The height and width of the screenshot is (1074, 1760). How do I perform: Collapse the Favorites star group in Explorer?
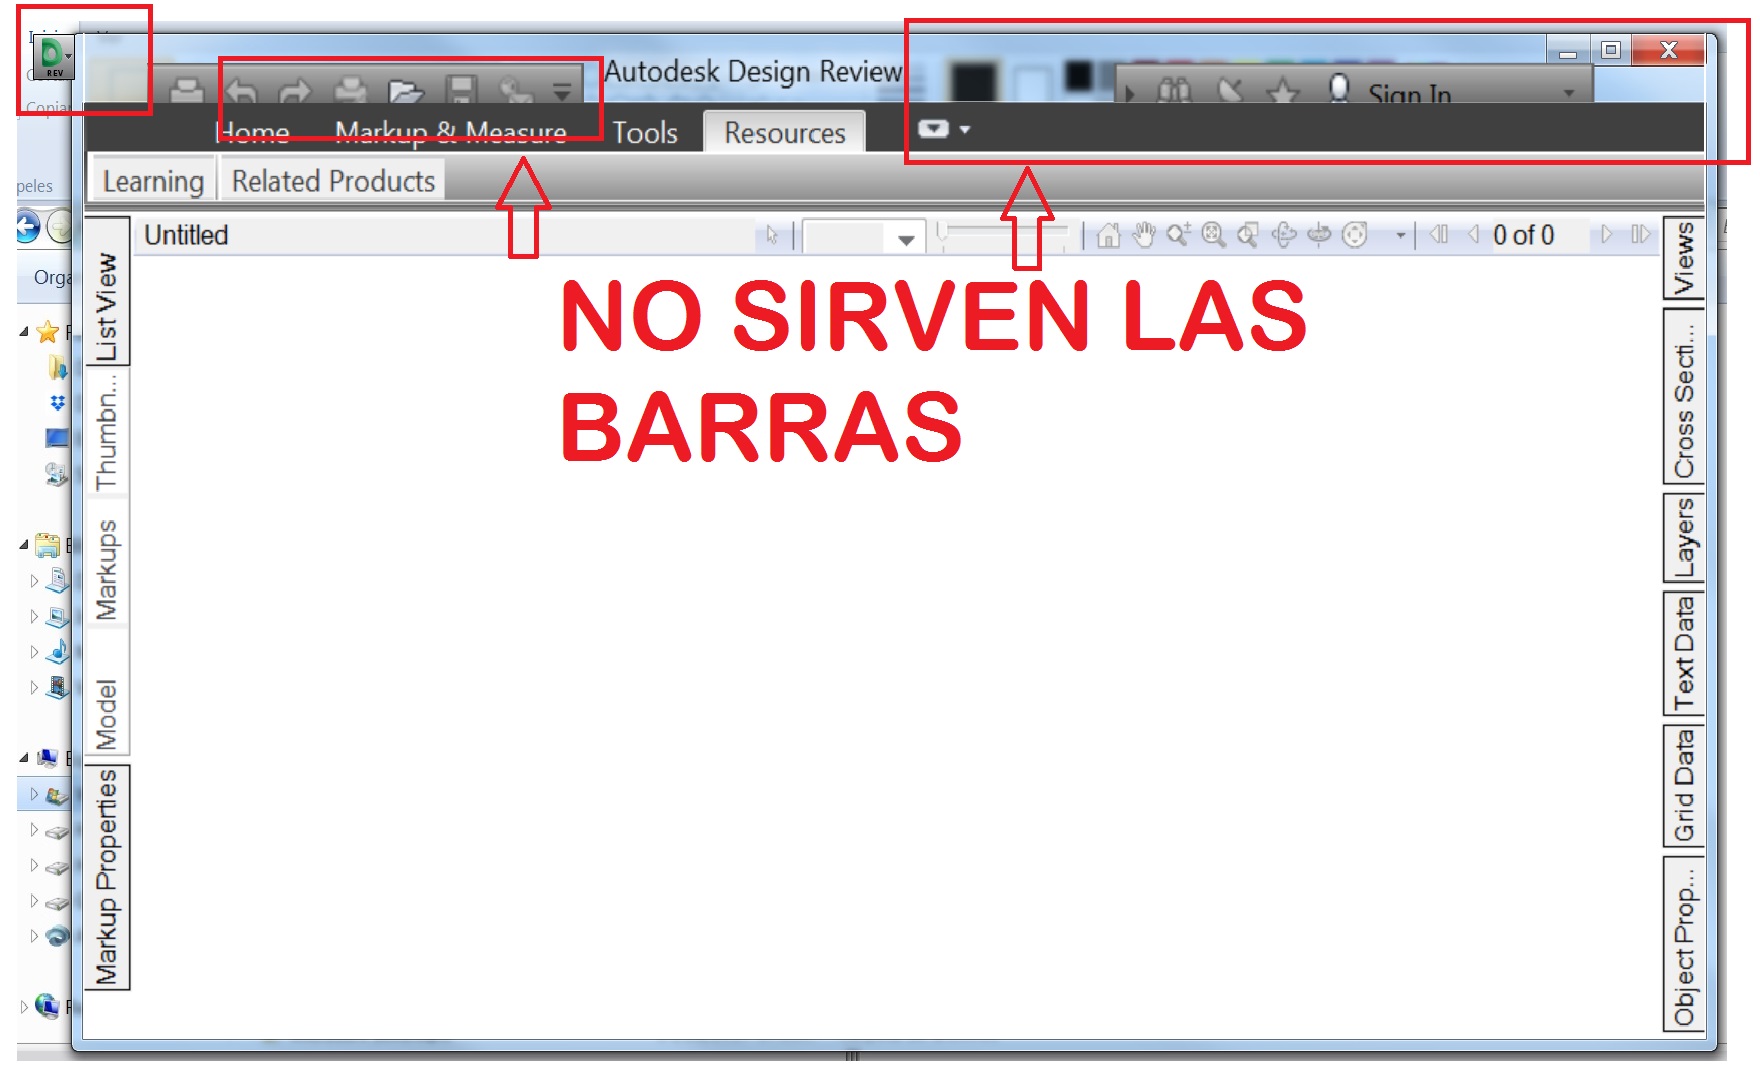click(x=23, y=332)
